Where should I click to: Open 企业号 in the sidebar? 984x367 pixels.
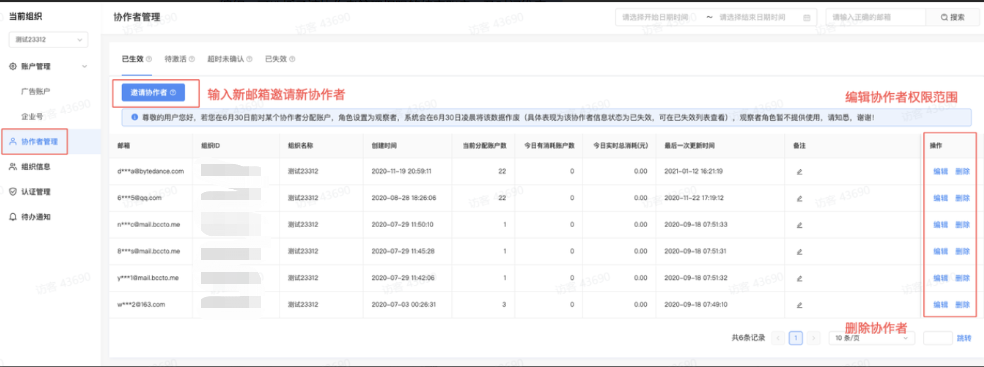coord(31,116)
